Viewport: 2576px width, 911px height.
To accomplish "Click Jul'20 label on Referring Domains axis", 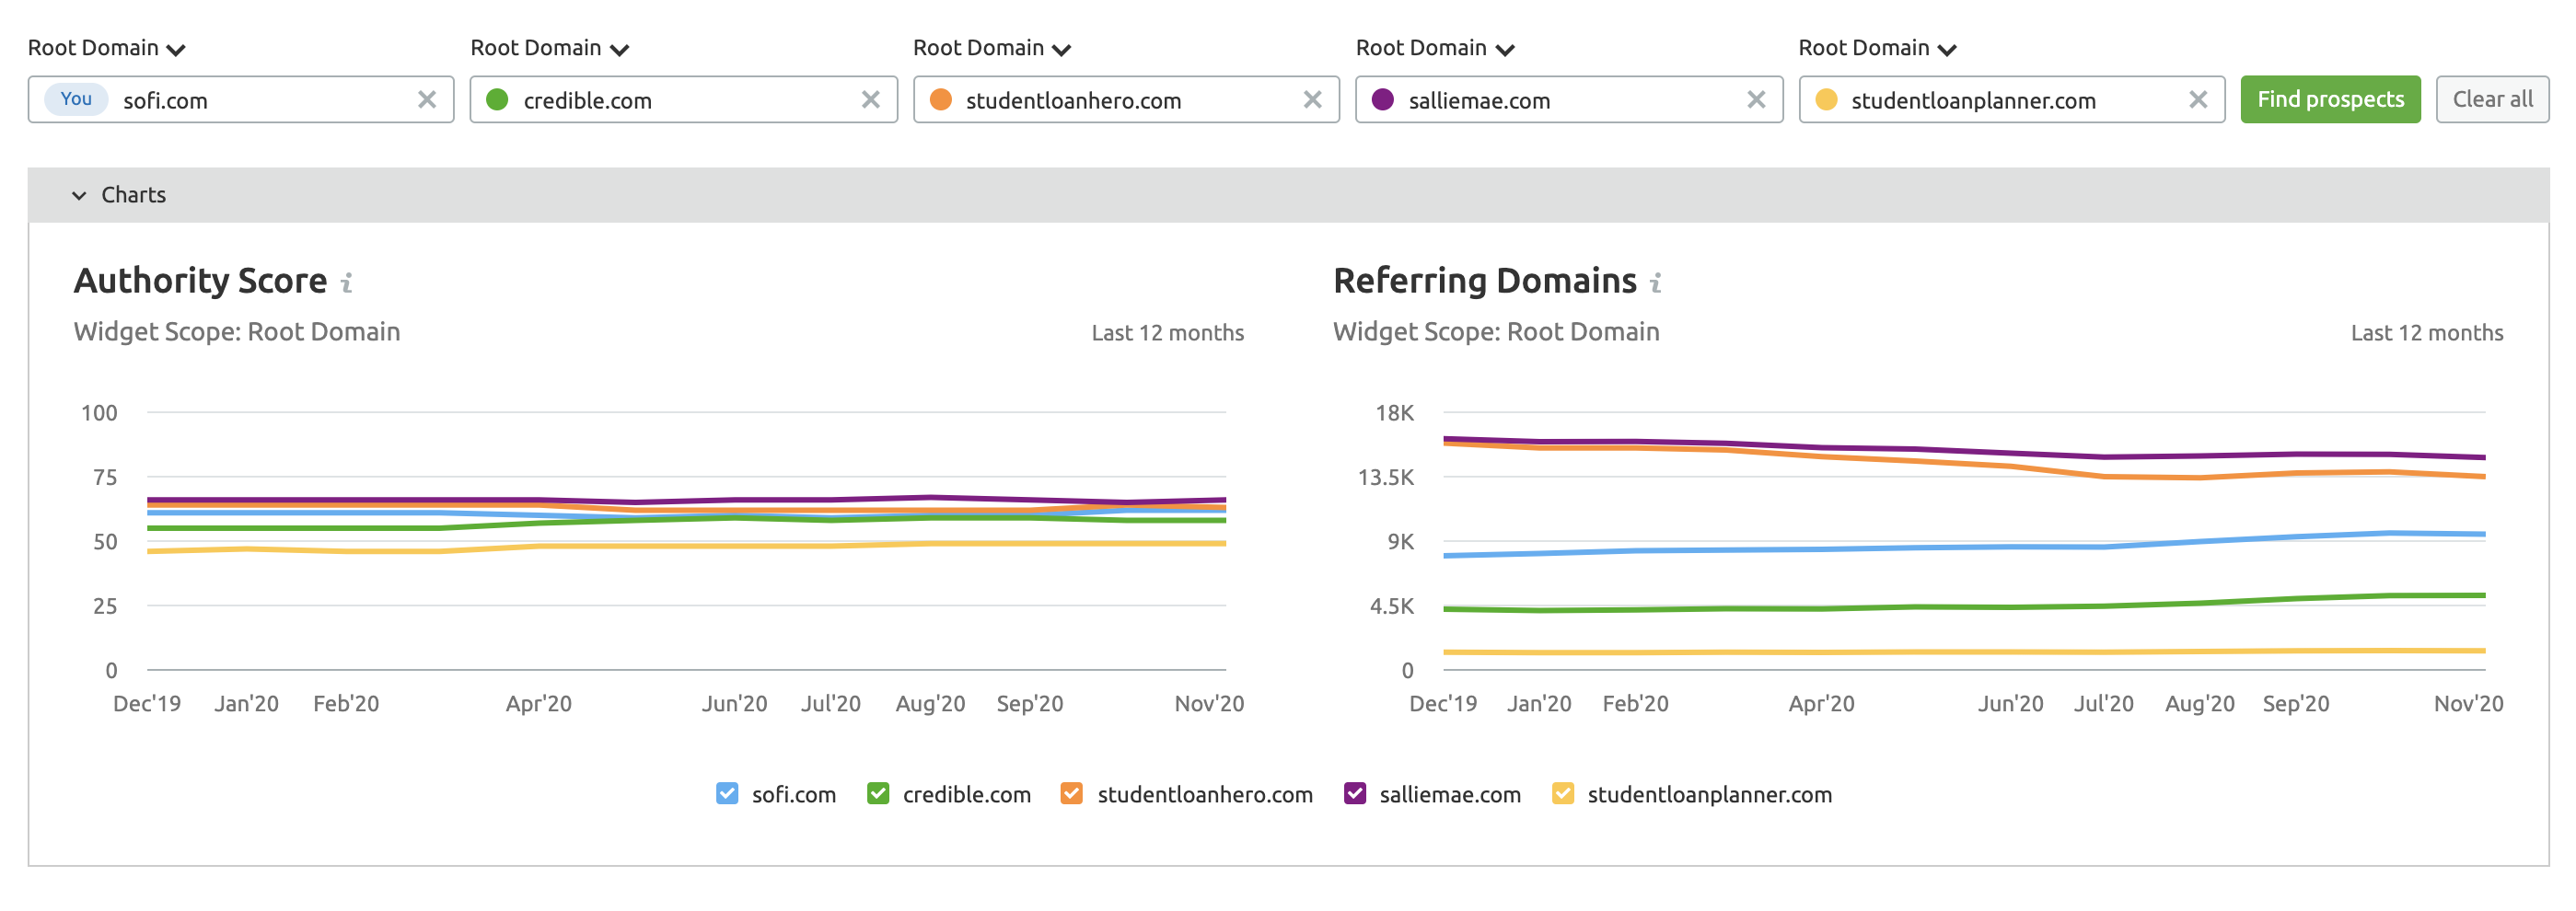I will 2104,704.
